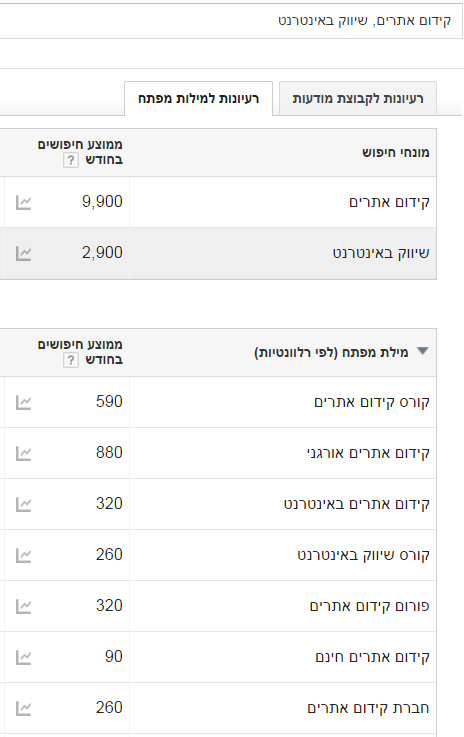464x737 pixels.
Task: Toggle sort arrow beside מילת מפתח column
Action: [423, 351]
